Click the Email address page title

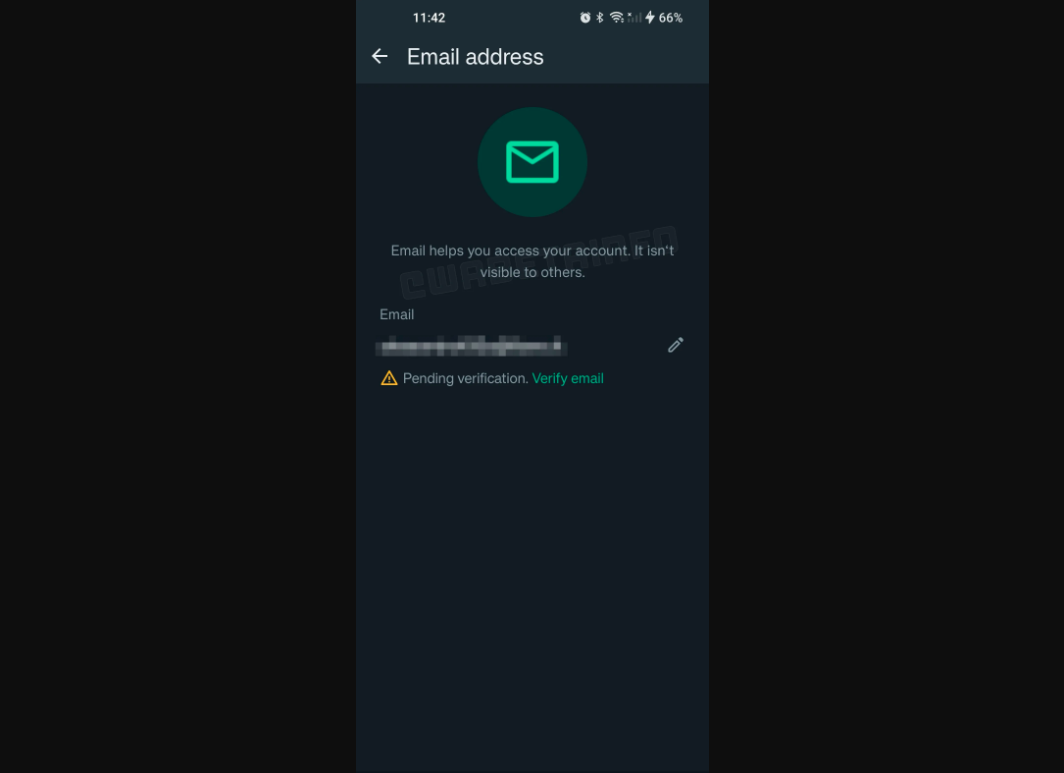pyautogui.click(x=475, y=57)
